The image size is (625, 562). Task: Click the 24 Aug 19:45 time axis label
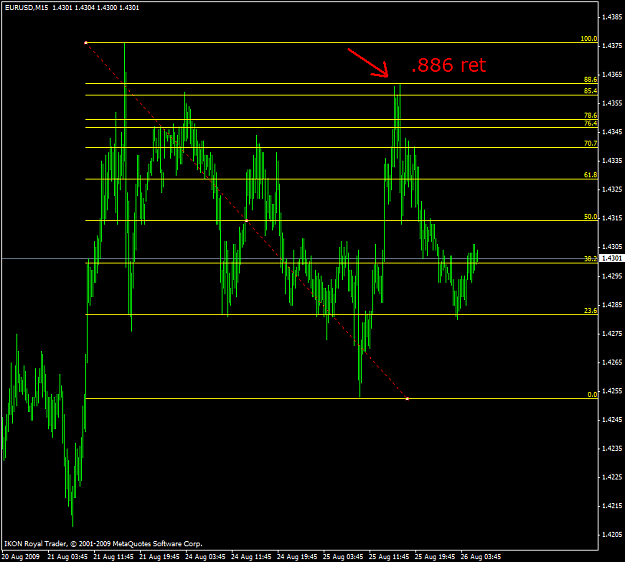[x=297, y=556]
